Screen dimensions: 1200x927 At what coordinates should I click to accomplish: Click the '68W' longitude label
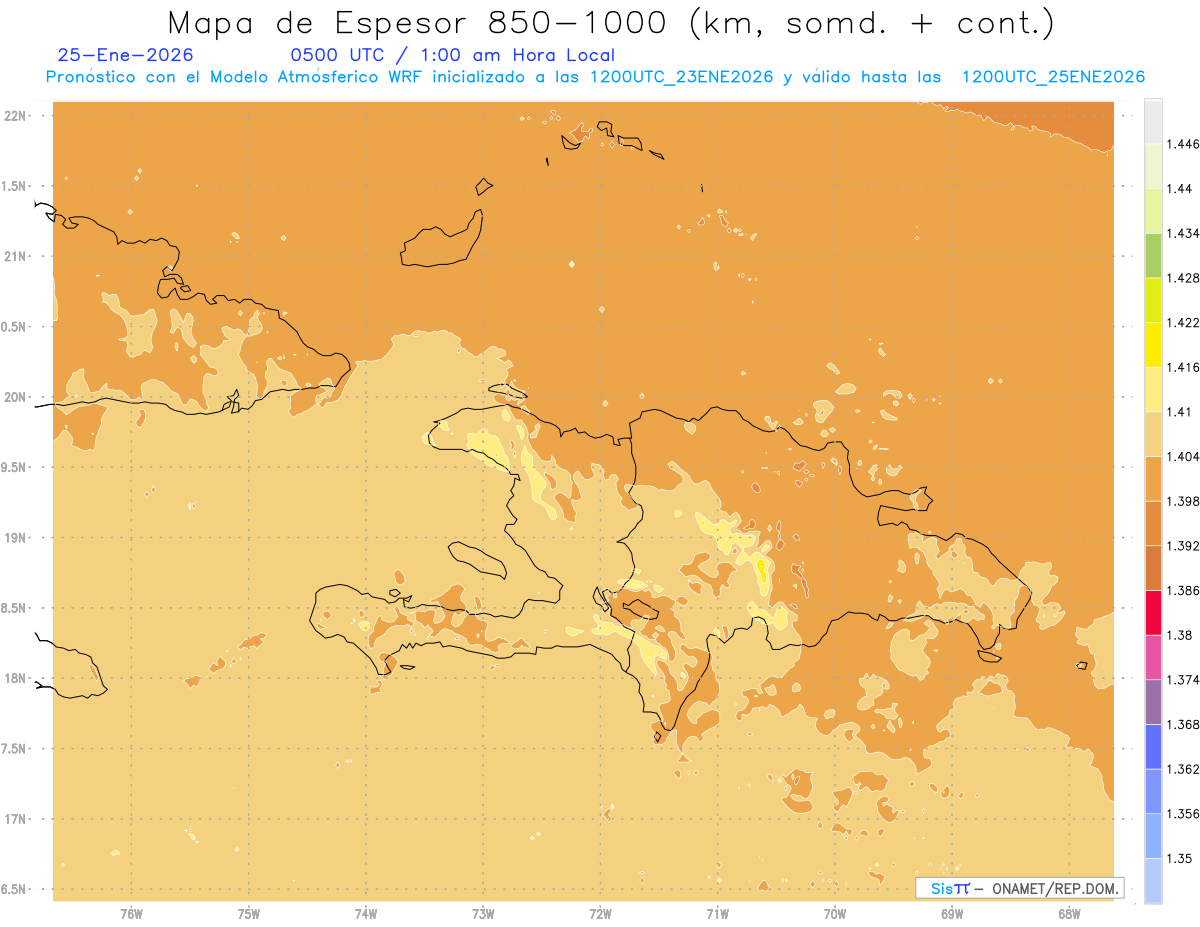pyautogui.click(x=1069, y=912)
